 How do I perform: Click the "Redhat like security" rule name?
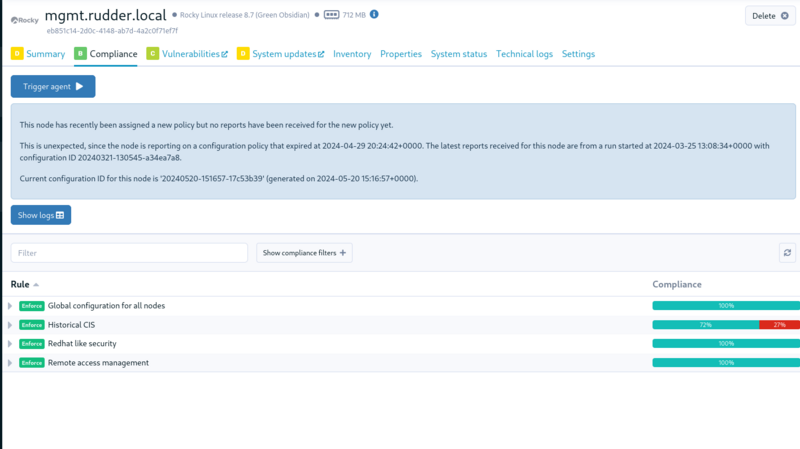(x=82, y=343)
